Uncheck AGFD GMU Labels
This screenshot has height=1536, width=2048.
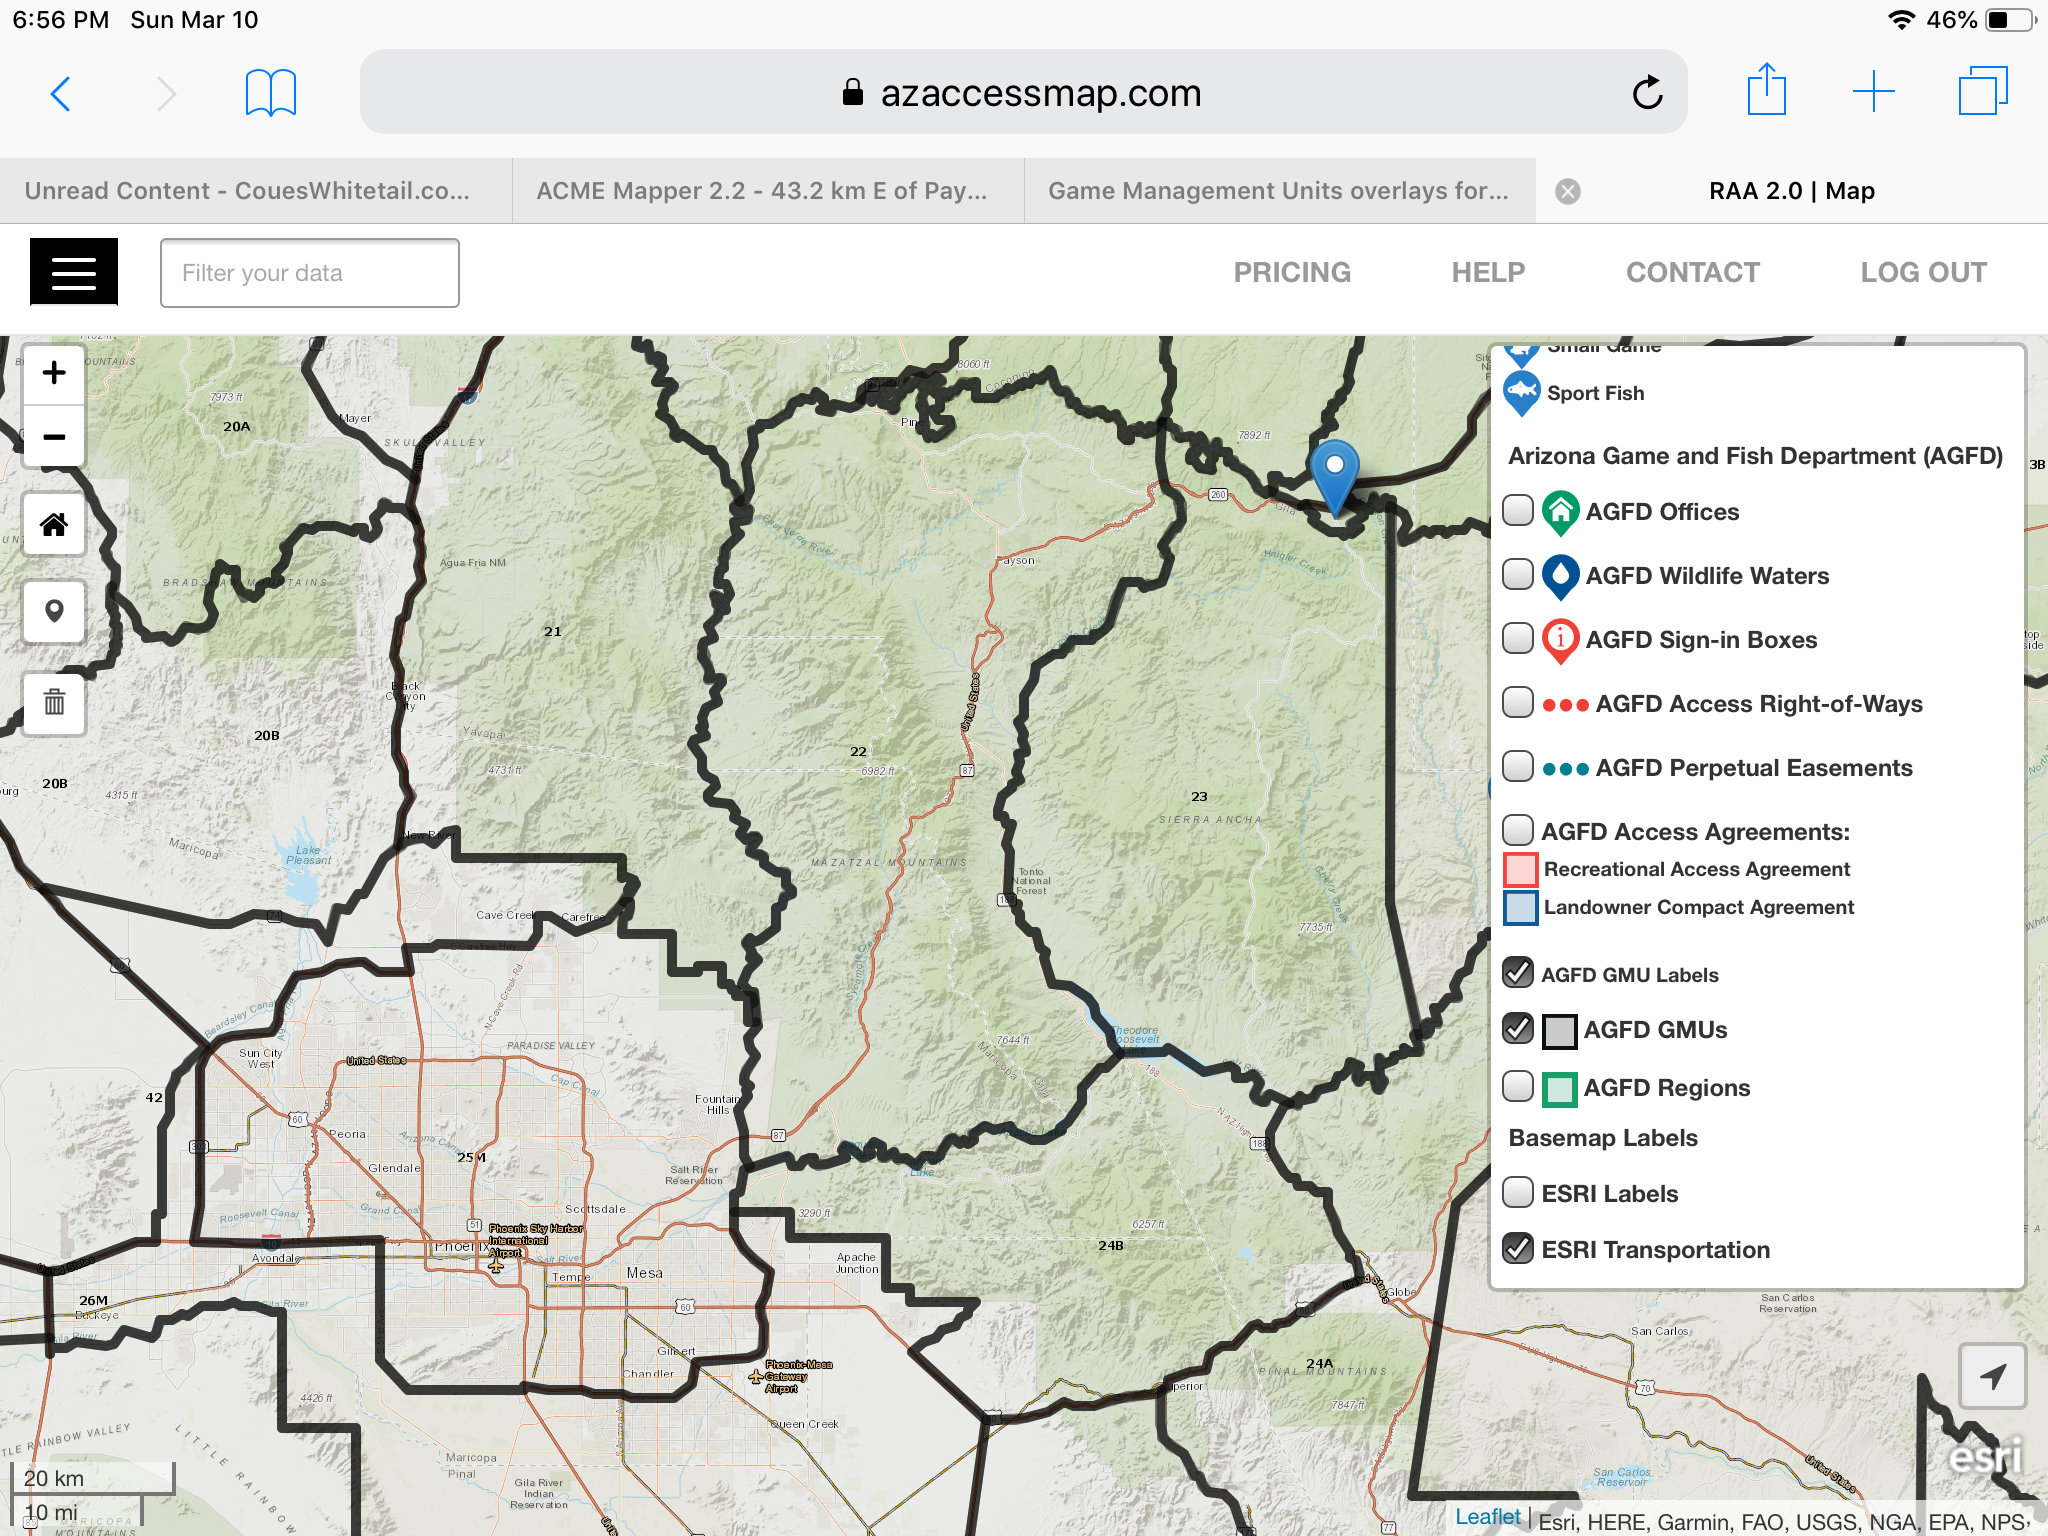[x=1518, y=972]
